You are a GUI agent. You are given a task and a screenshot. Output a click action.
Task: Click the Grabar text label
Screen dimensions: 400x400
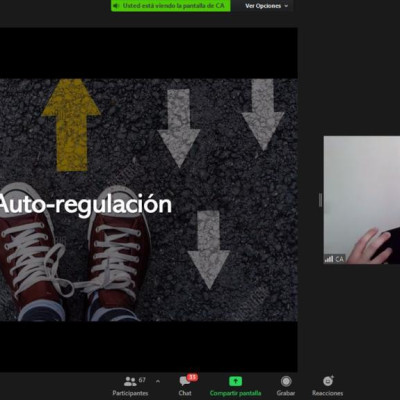point(286,393)
